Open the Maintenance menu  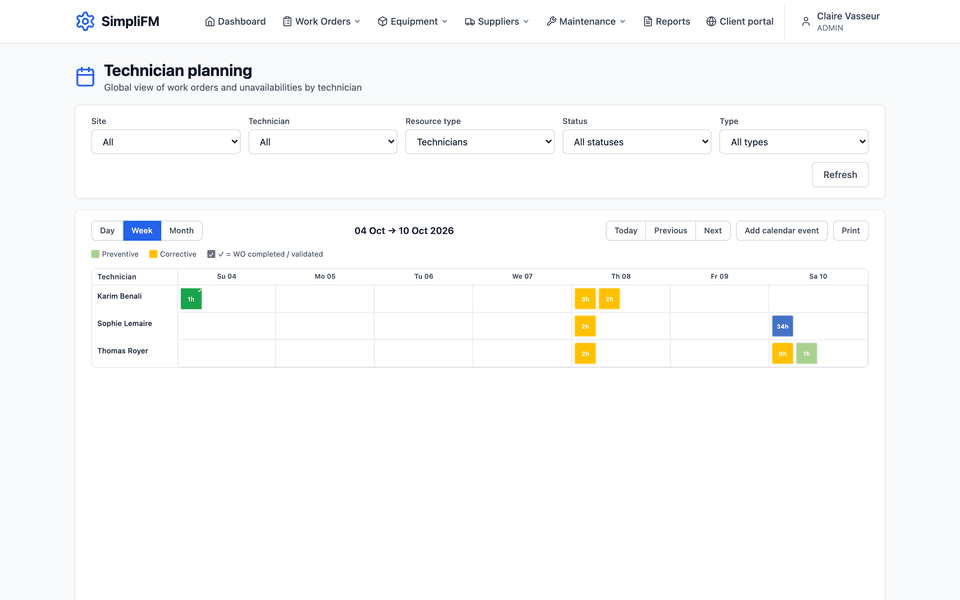pos(586,21)
